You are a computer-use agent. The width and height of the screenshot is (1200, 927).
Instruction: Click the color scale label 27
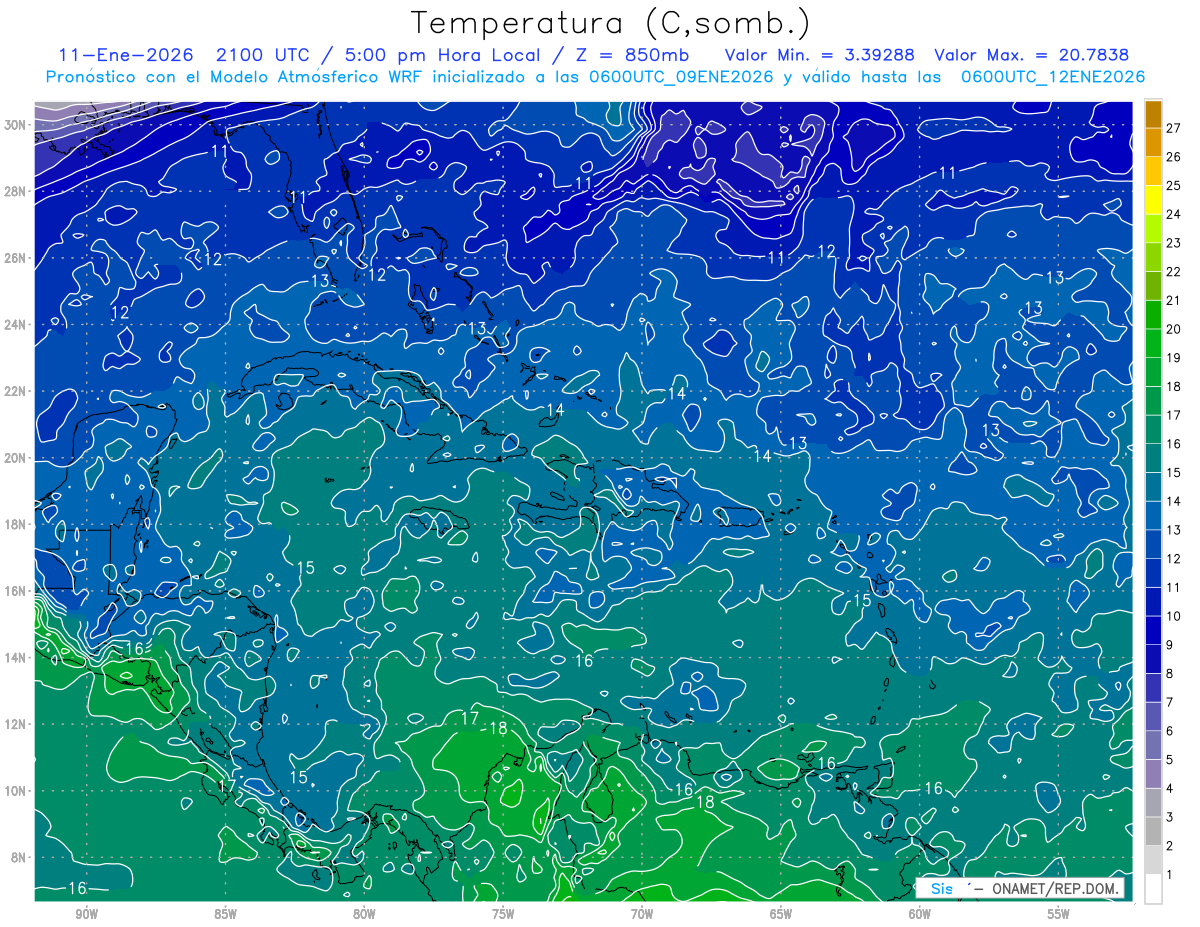pos(1174,127)
